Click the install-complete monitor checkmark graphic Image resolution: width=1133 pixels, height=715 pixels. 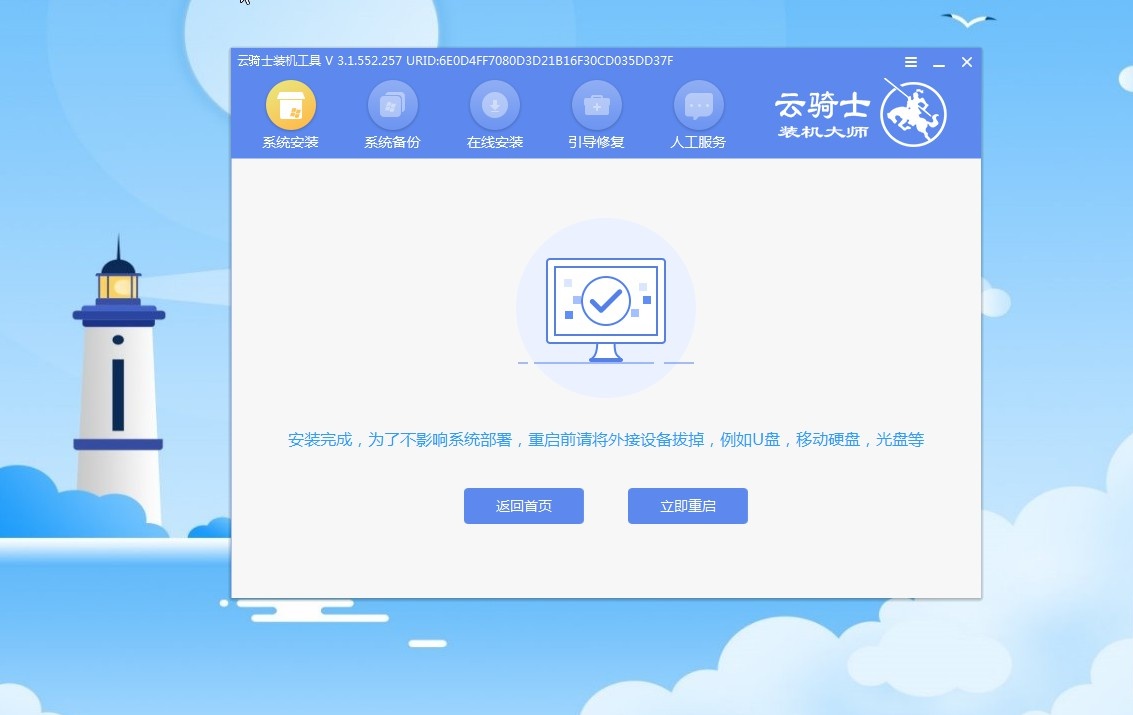606,309
